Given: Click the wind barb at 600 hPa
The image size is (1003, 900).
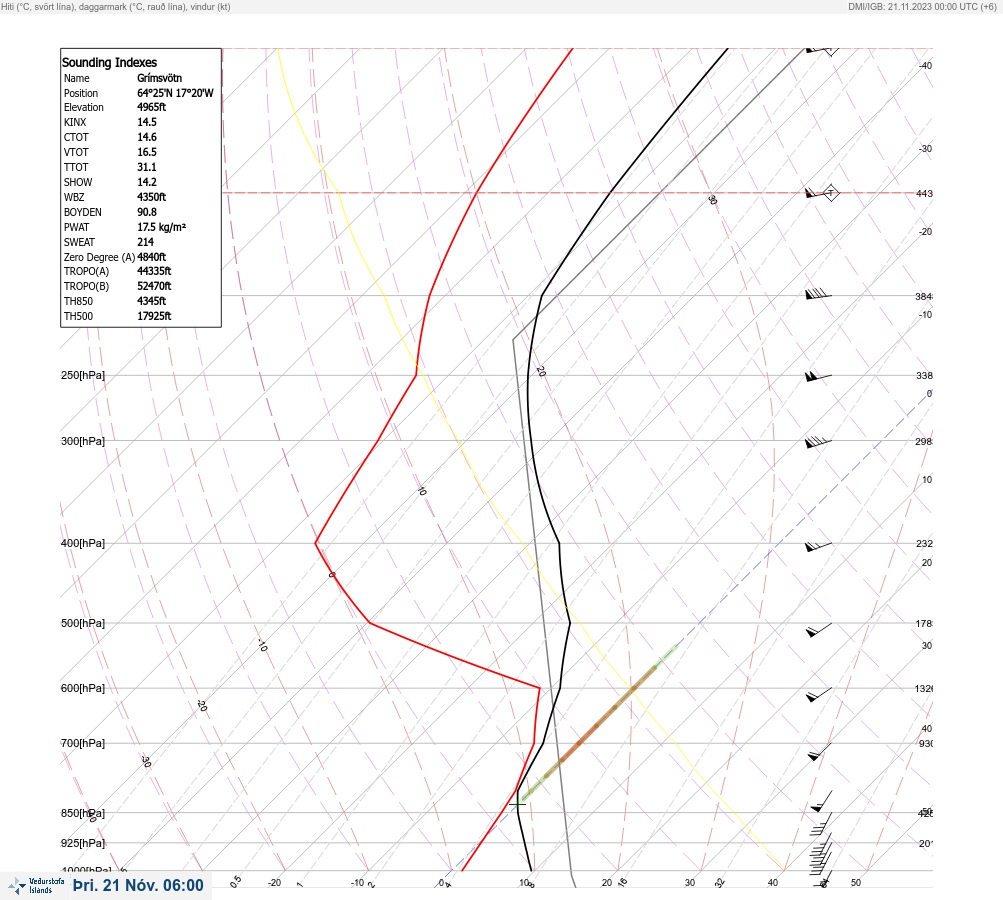Looking at the screenshot, I should click(819, 694).
